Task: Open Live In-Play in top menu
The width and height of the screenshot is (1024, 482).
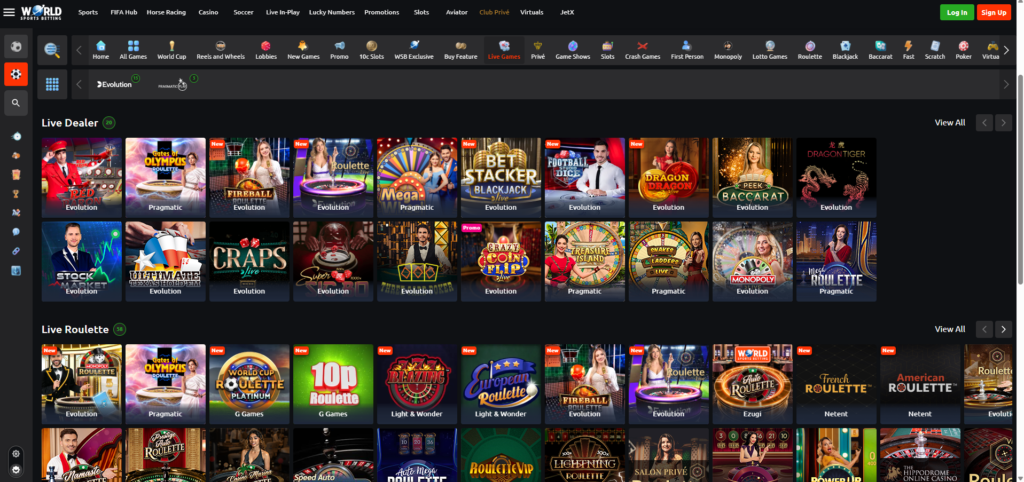Action: point(283,12)
